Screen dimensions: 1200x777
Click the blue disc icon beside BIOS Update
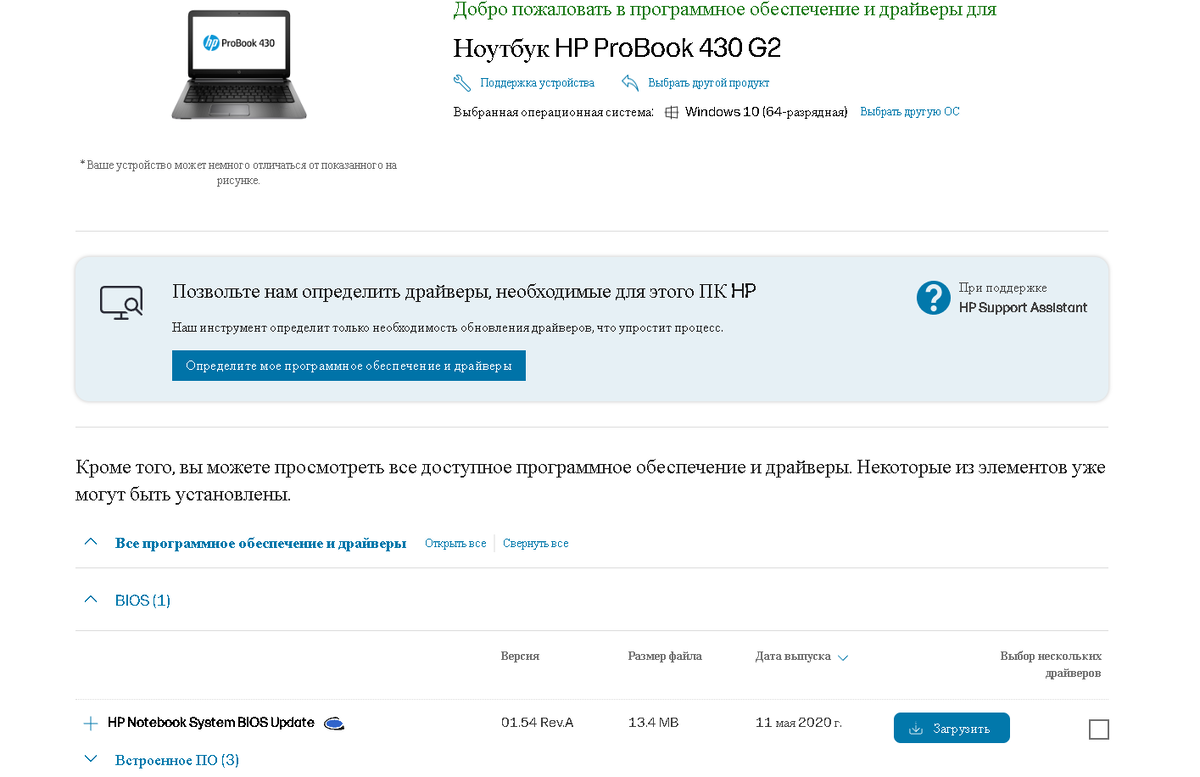[335, 724]
